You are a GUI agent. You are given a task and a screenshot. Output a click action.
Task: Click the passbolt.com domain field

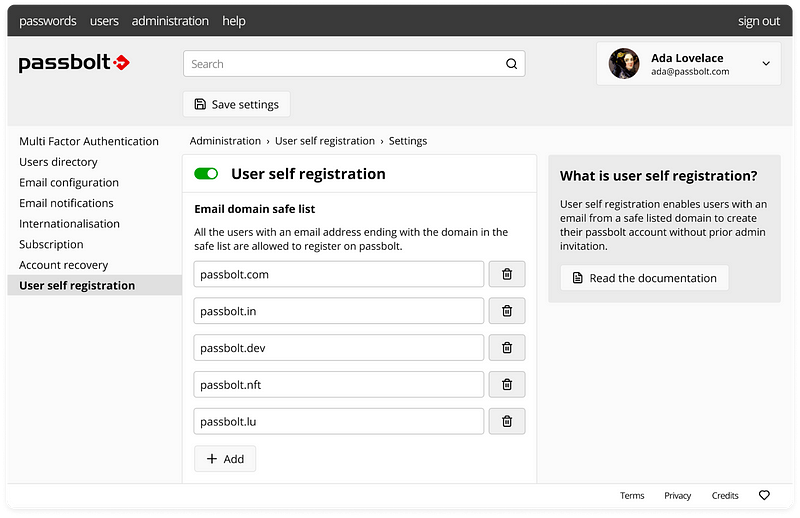click(x=339, y=274)
